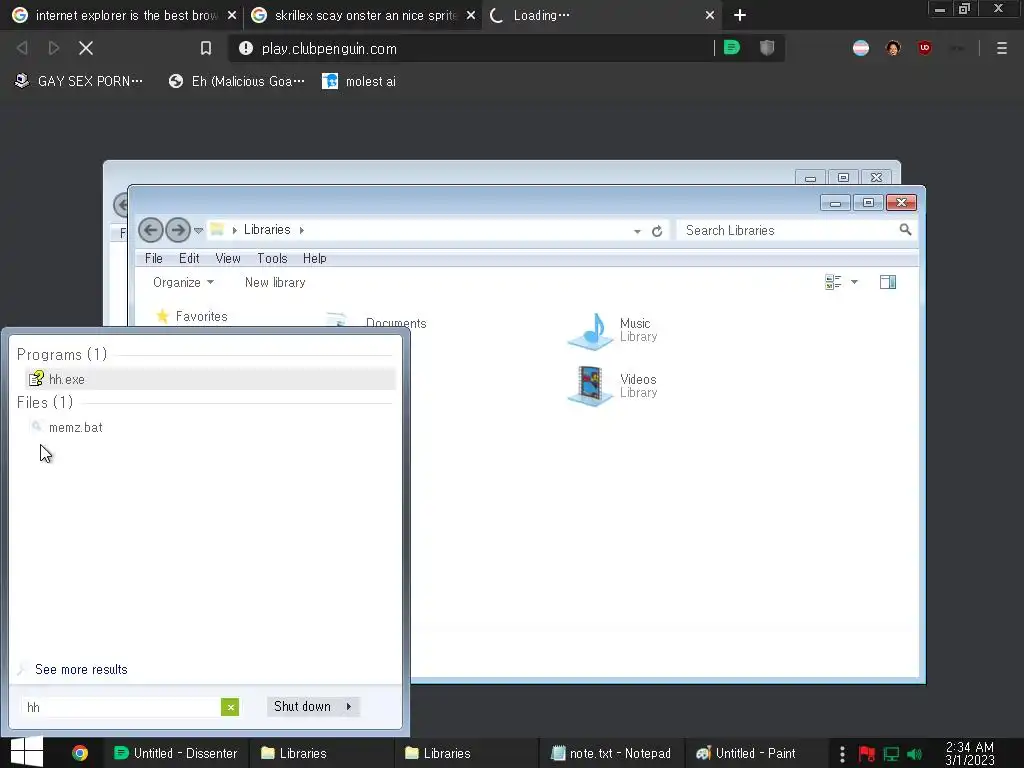The image size is (1024, 768).
Task: Open the browser hamburger menu
Action: [x=1002, y=48]
